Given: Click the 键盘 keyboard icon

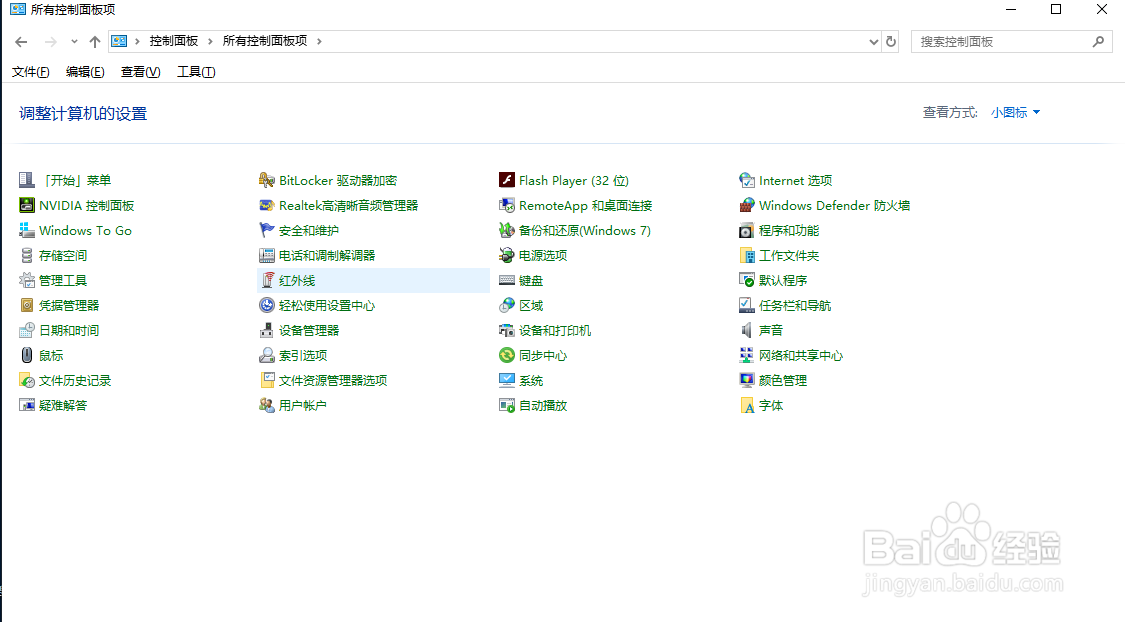Looking at the screenshot, I should 507,281.
